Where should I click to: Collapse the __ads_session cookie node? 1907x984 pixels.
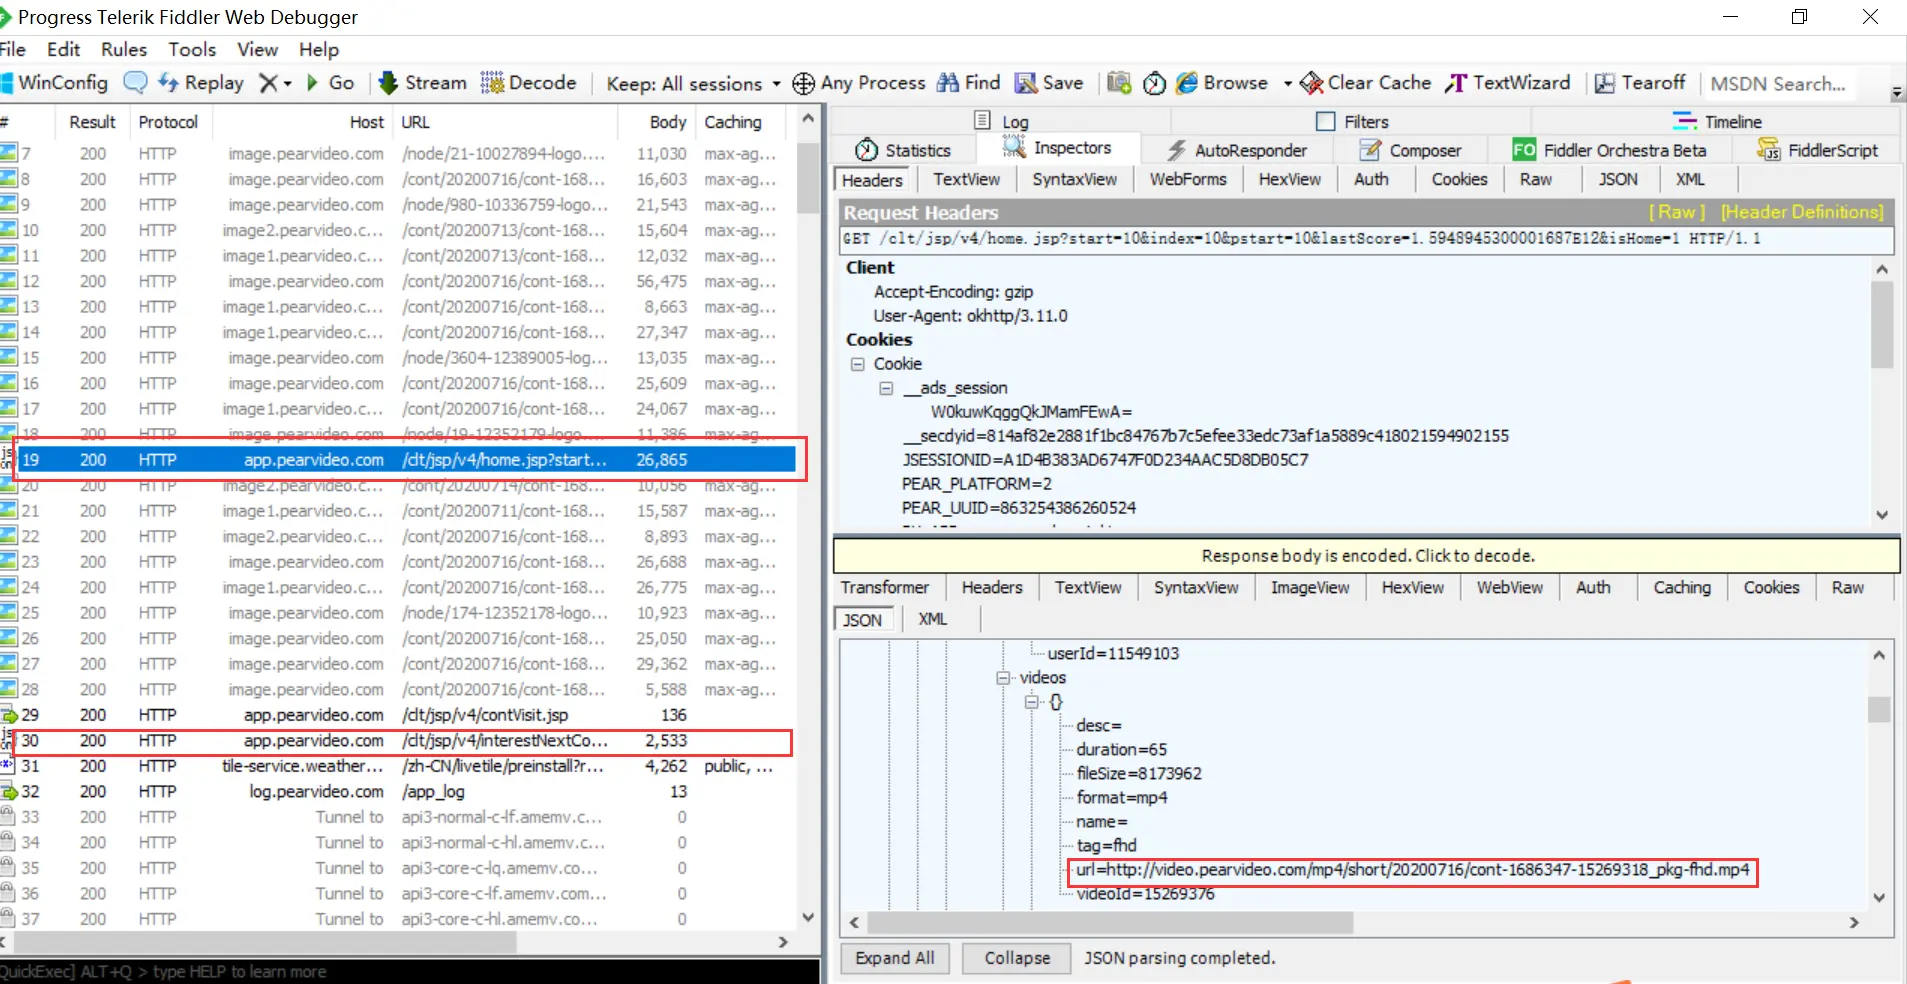tap(886, 388)
